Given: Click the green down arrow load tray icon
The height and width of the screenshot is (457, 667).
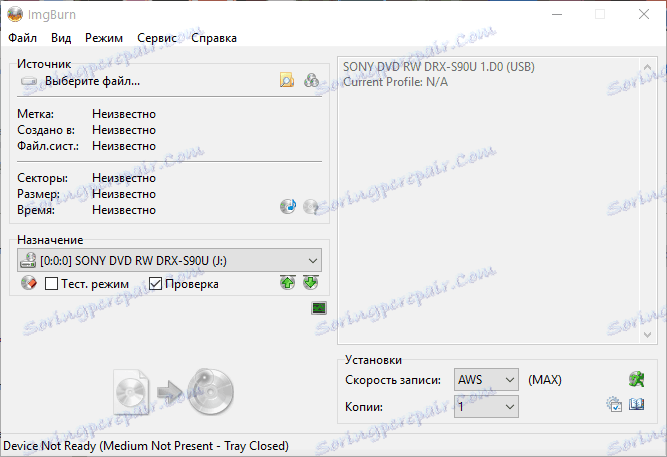Looking at the screenshot, I should (311, 282).
